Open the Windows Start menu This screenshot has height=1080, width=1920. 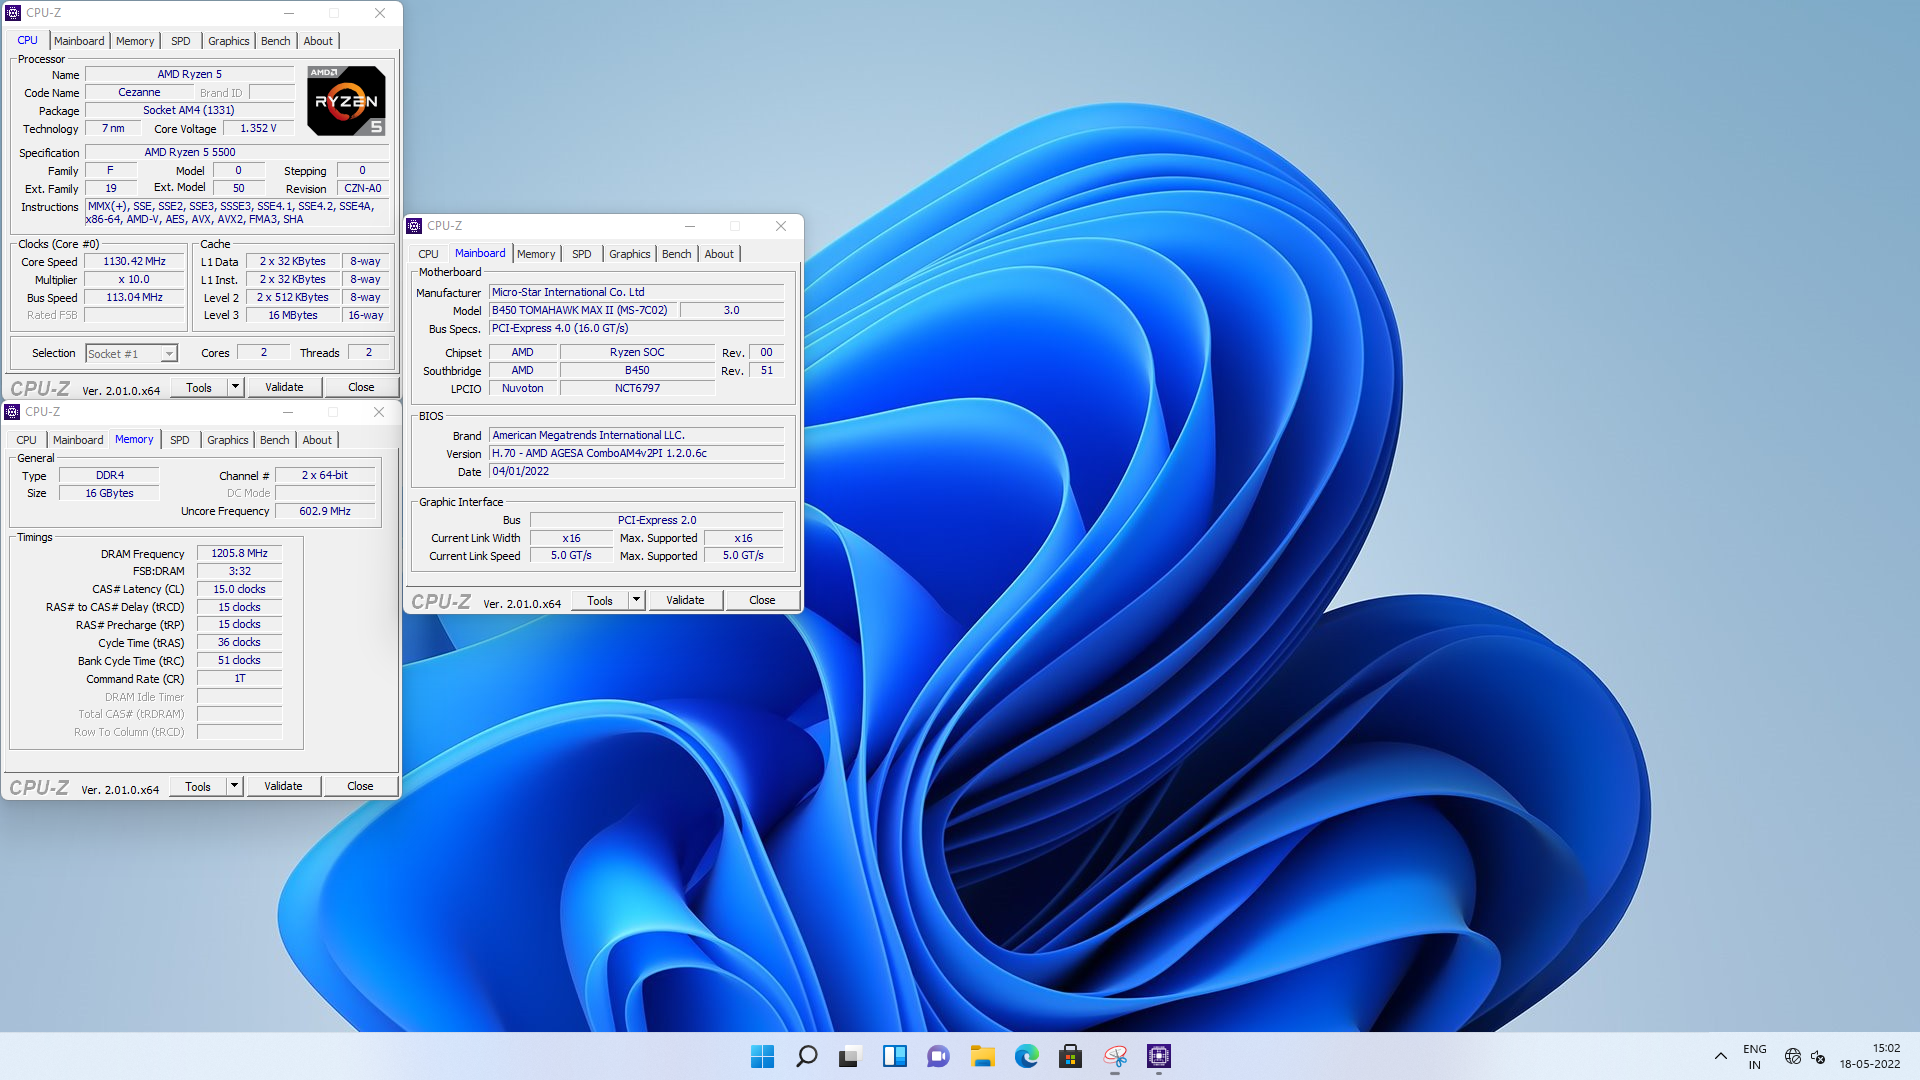tap(762, 1056)
